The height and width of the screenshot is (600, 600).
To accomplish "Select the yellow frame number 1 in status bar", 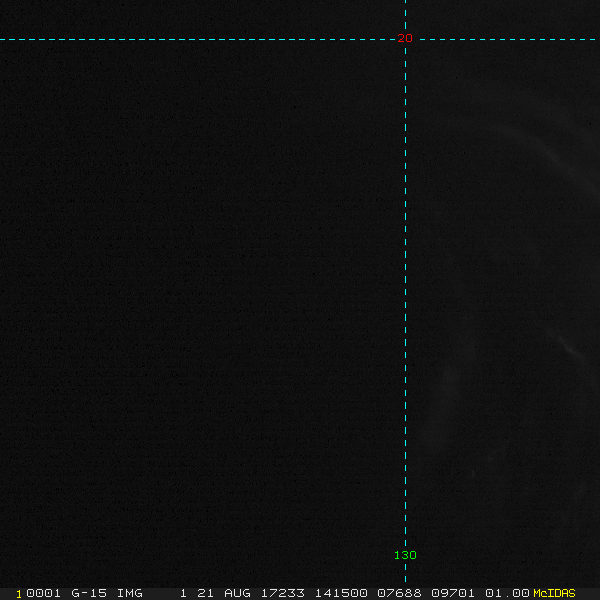I will click(19, 594).
